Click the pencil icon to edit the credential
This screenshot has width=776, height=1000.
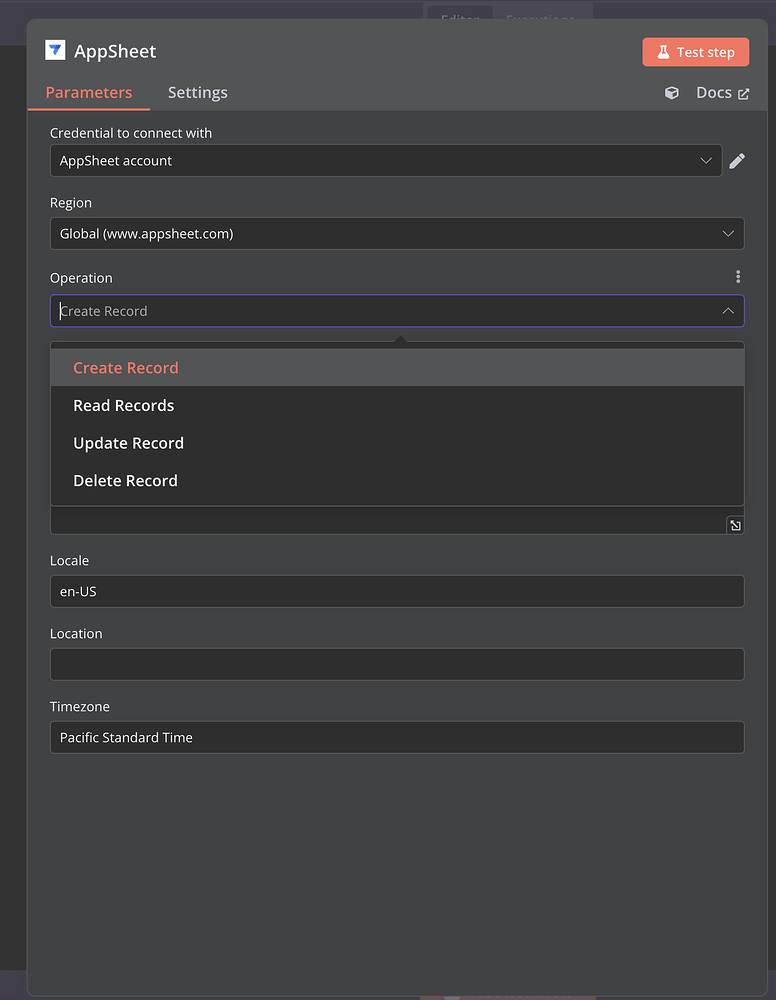[x=737, y=160]
